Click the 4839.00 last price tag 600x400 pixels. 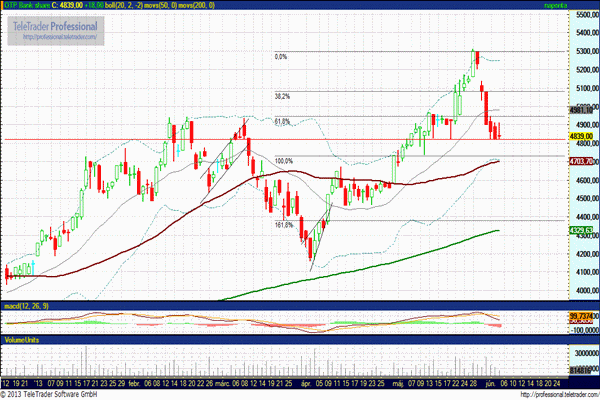[581, 135]
